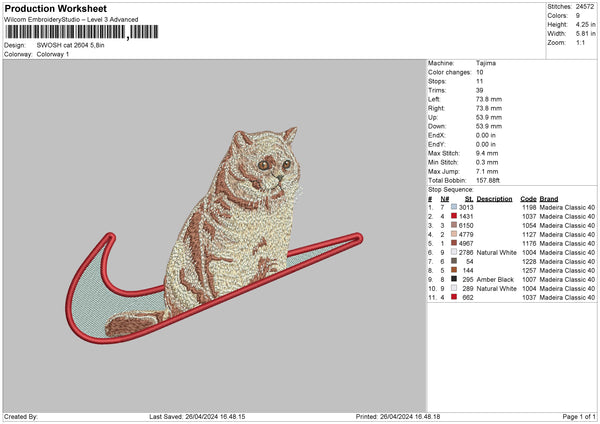The width and height of the screenshot is (600, 424).
Task: Click the Color changes value '10'
Action: click(479, 72)
